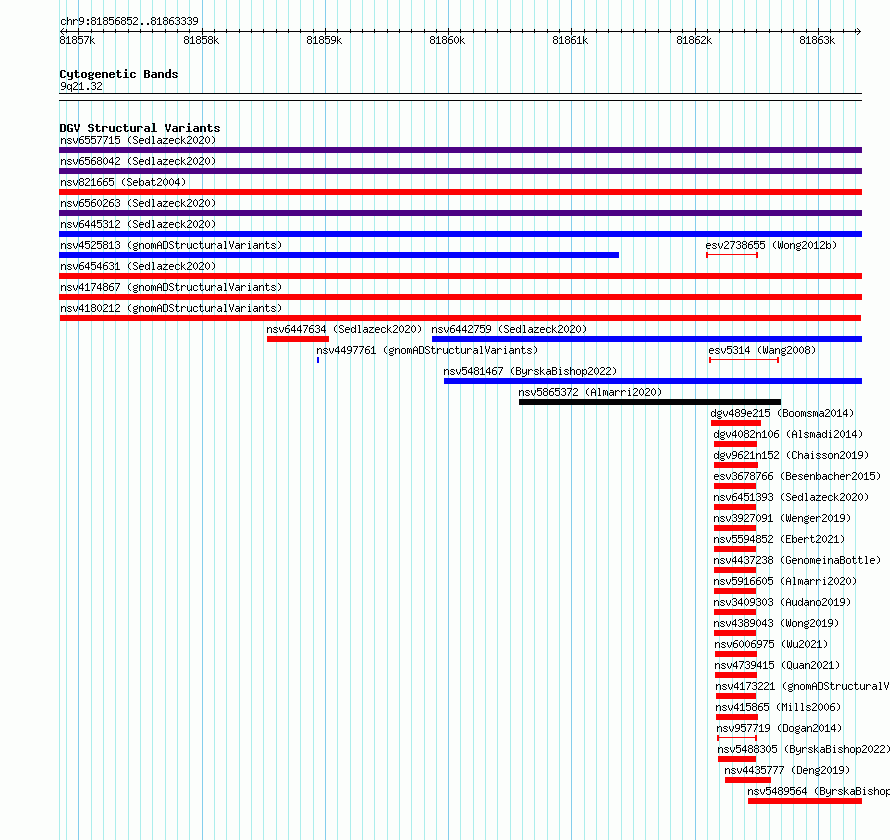The image size is (890, 840).
Task: Click nsv6442759 (Sedlazeck2020) label
Action: pos(509,329)
